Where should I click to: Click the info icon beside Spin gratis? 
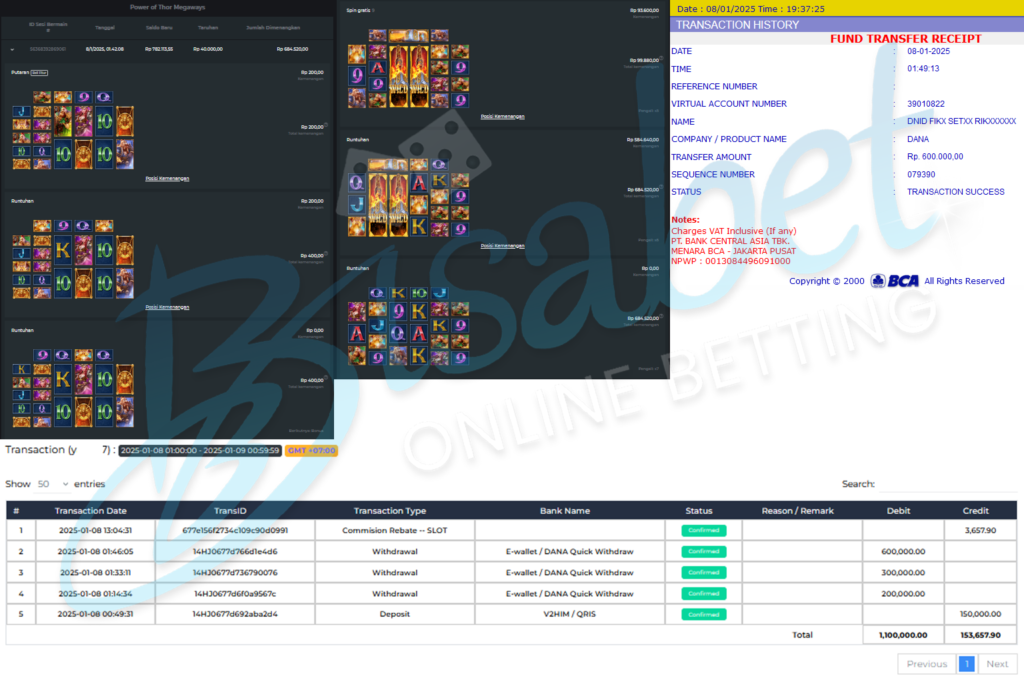374,10
